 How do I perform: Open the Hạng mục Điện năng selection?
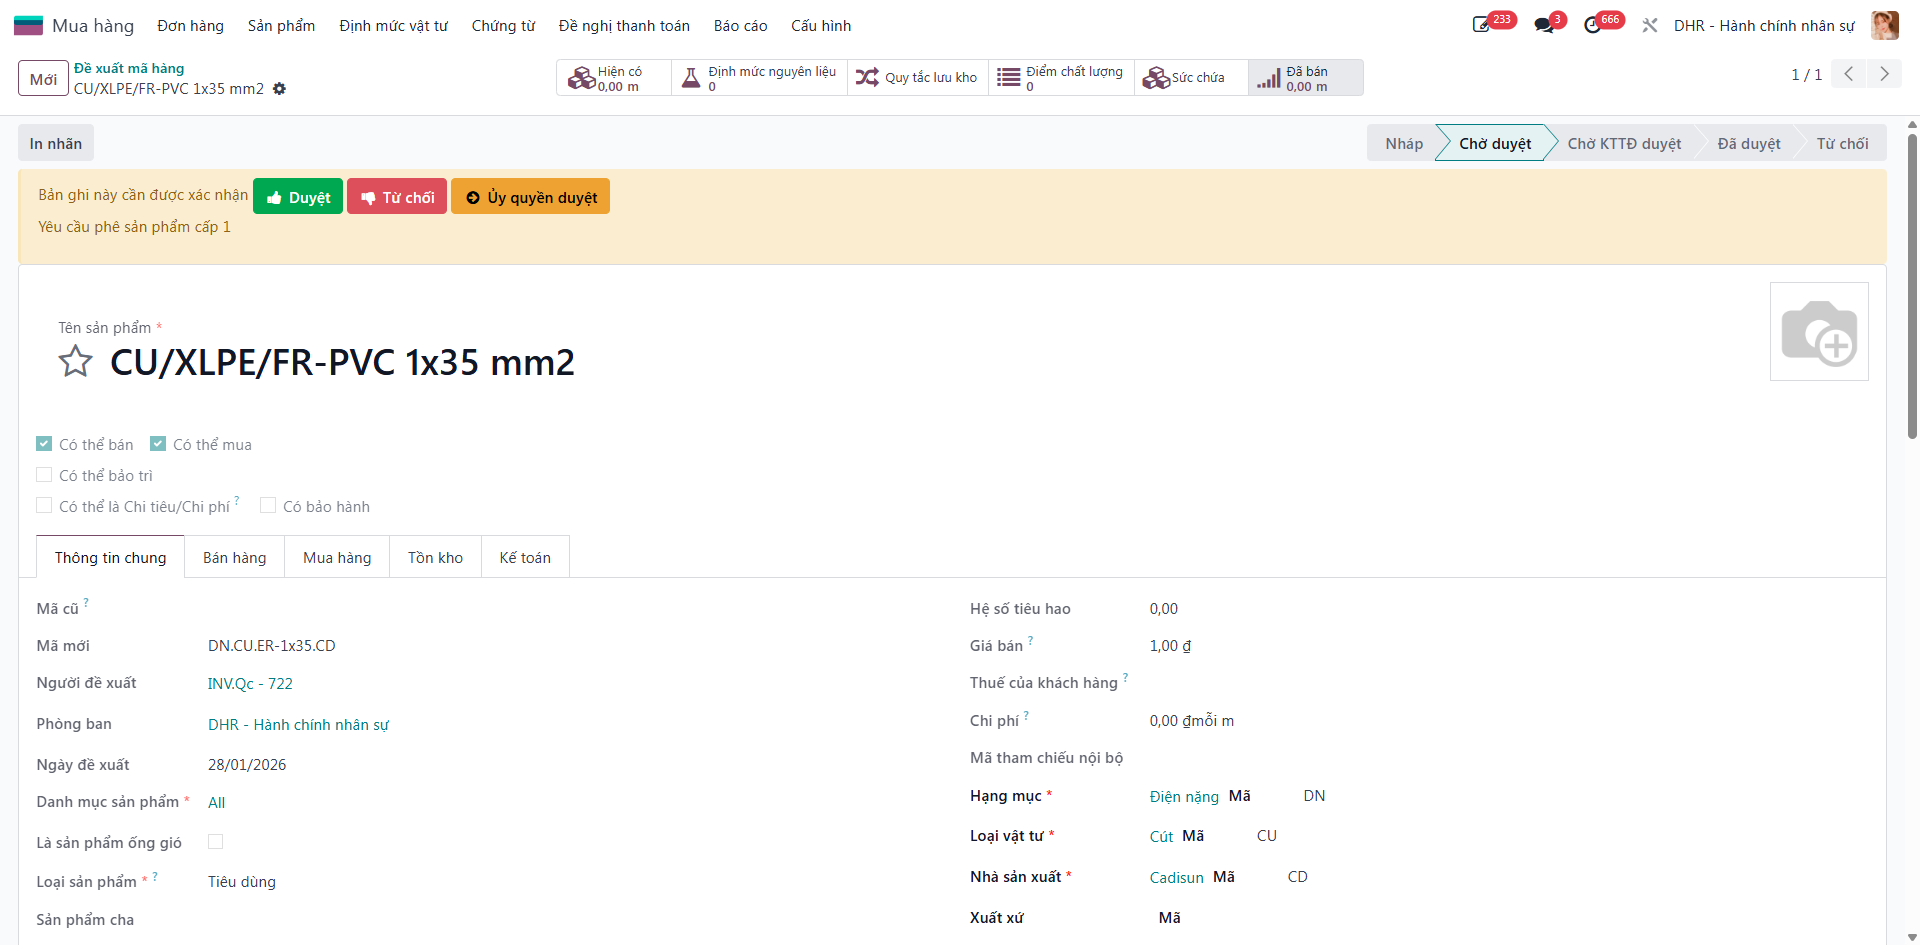coord(1184,797)
